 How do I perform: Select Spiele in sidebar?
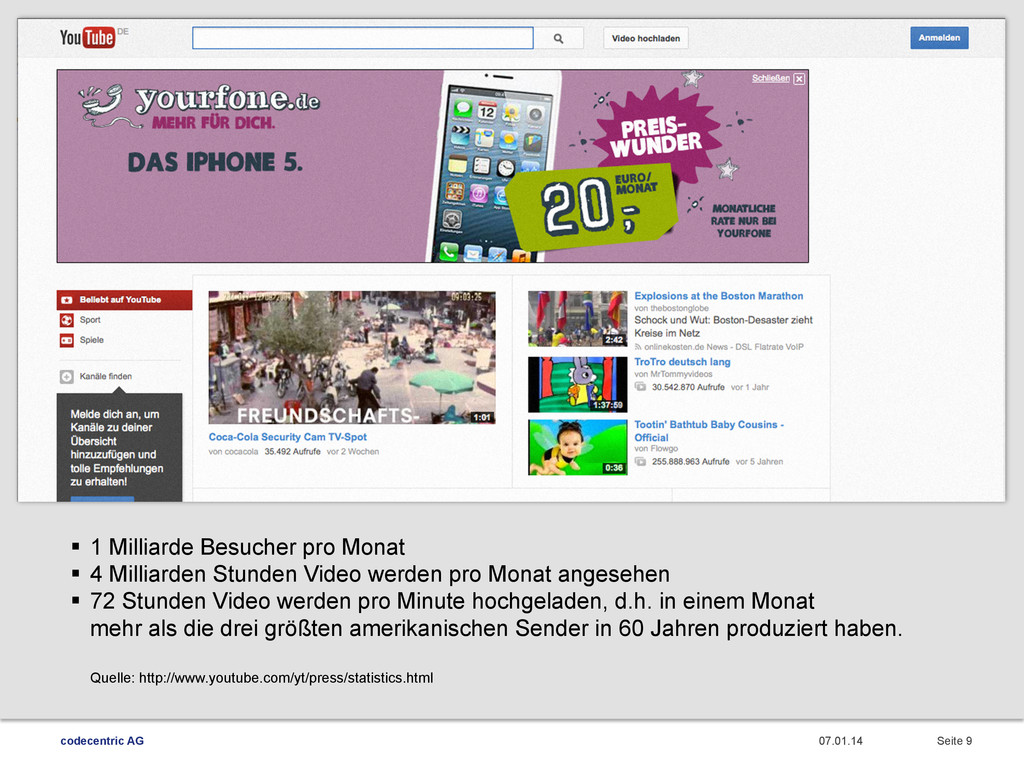click(91, 340)
